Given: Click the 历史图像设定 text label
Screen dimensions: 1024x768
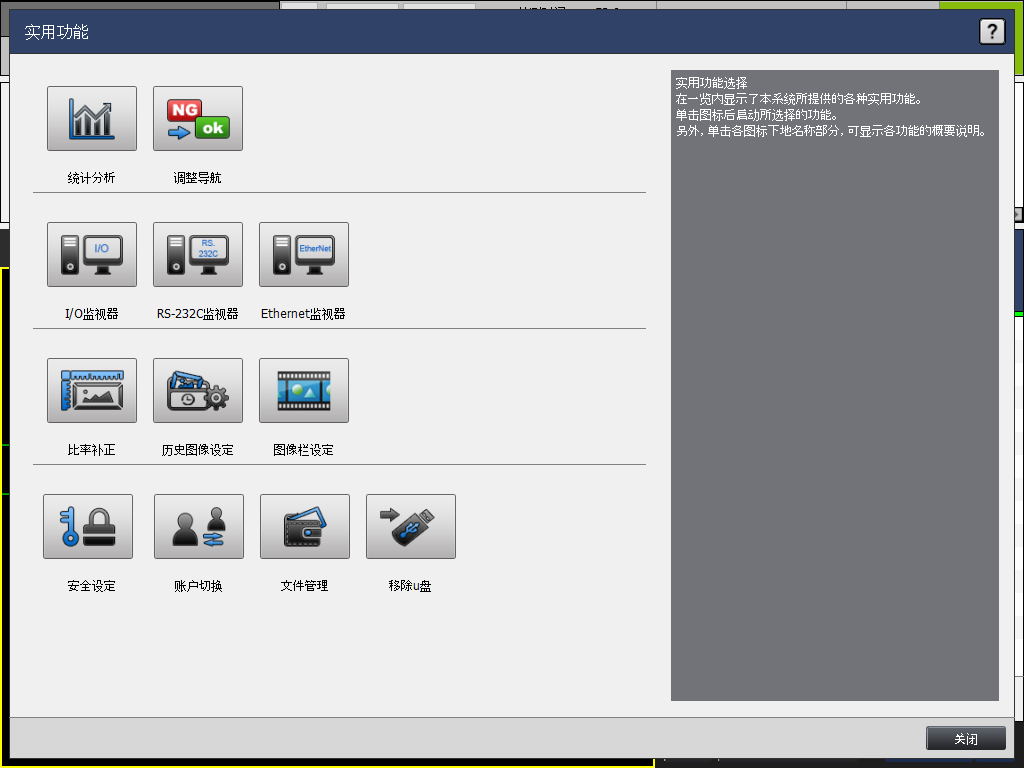Looking at the screenshot, I should point(198,450).
